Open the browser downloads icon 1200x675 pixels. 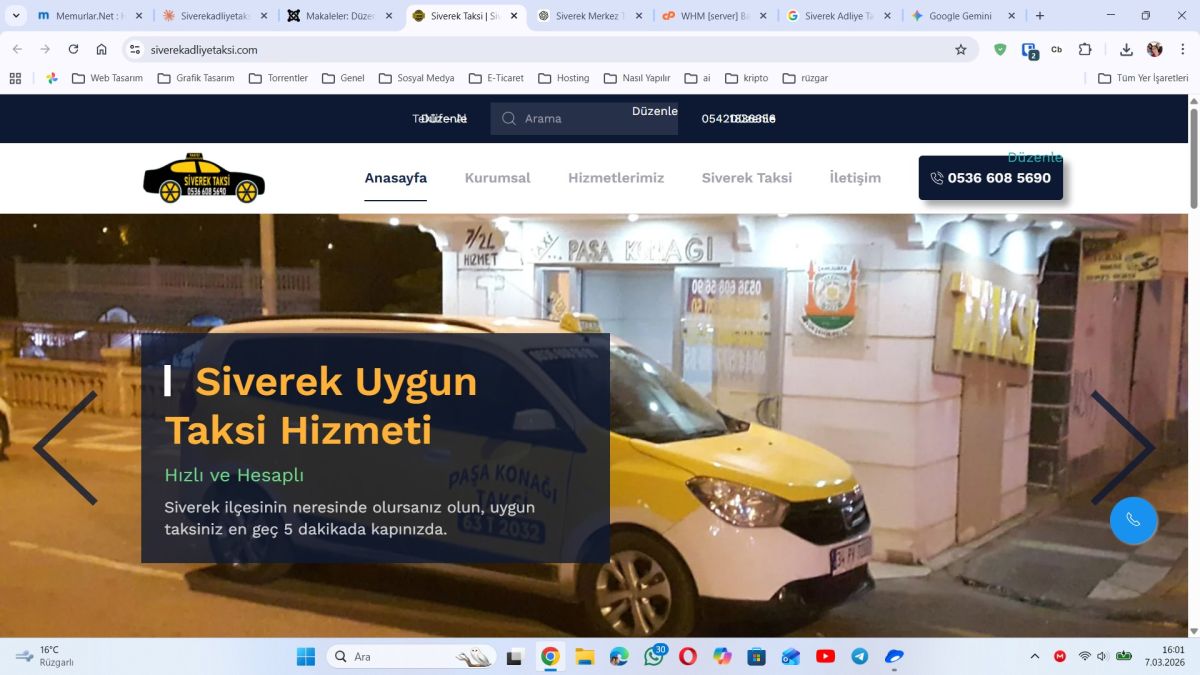click(x=1126, y=49)
